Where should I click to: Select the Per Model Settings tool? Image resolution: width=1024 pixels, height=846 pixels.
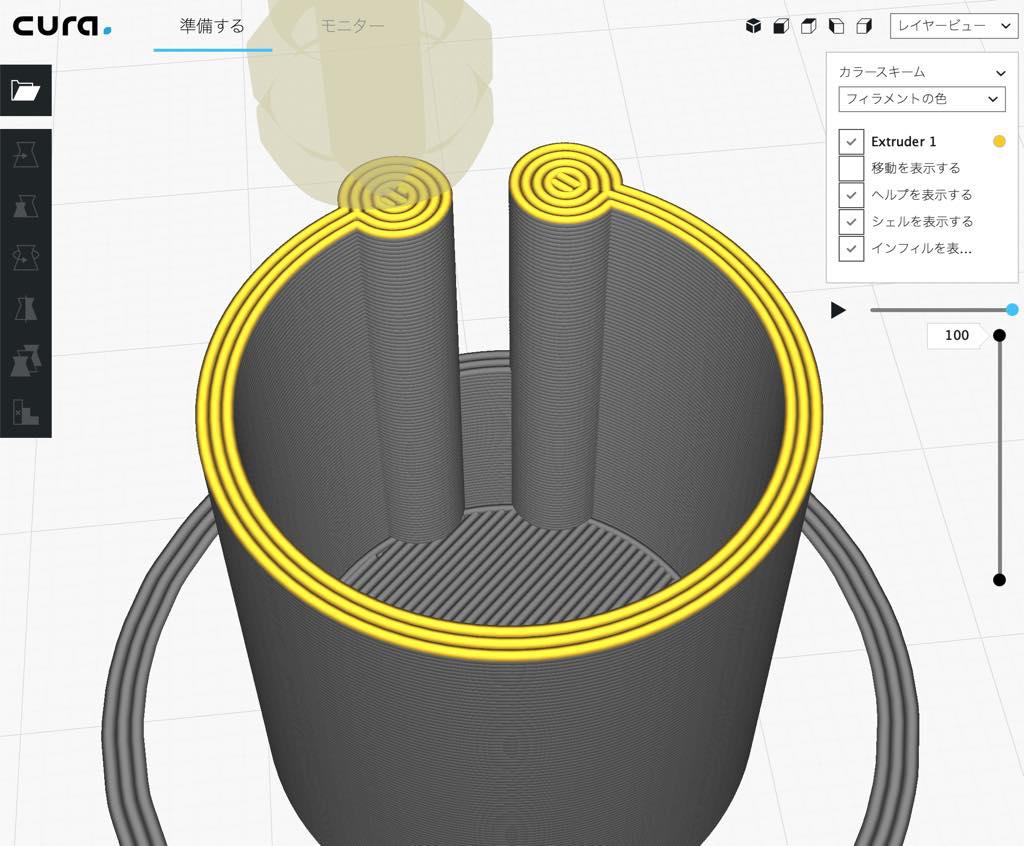pyautogui.click(x=25, y=360)
